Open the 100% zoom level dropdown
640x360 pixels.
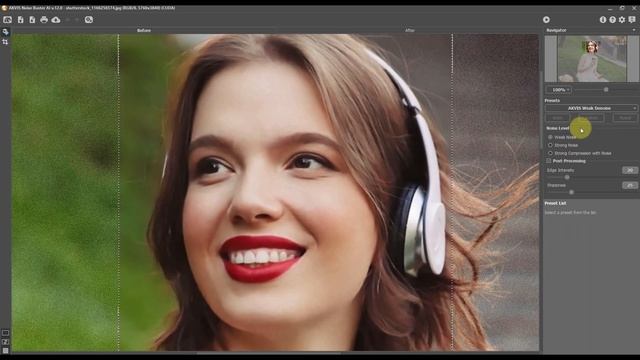[559, 90]
